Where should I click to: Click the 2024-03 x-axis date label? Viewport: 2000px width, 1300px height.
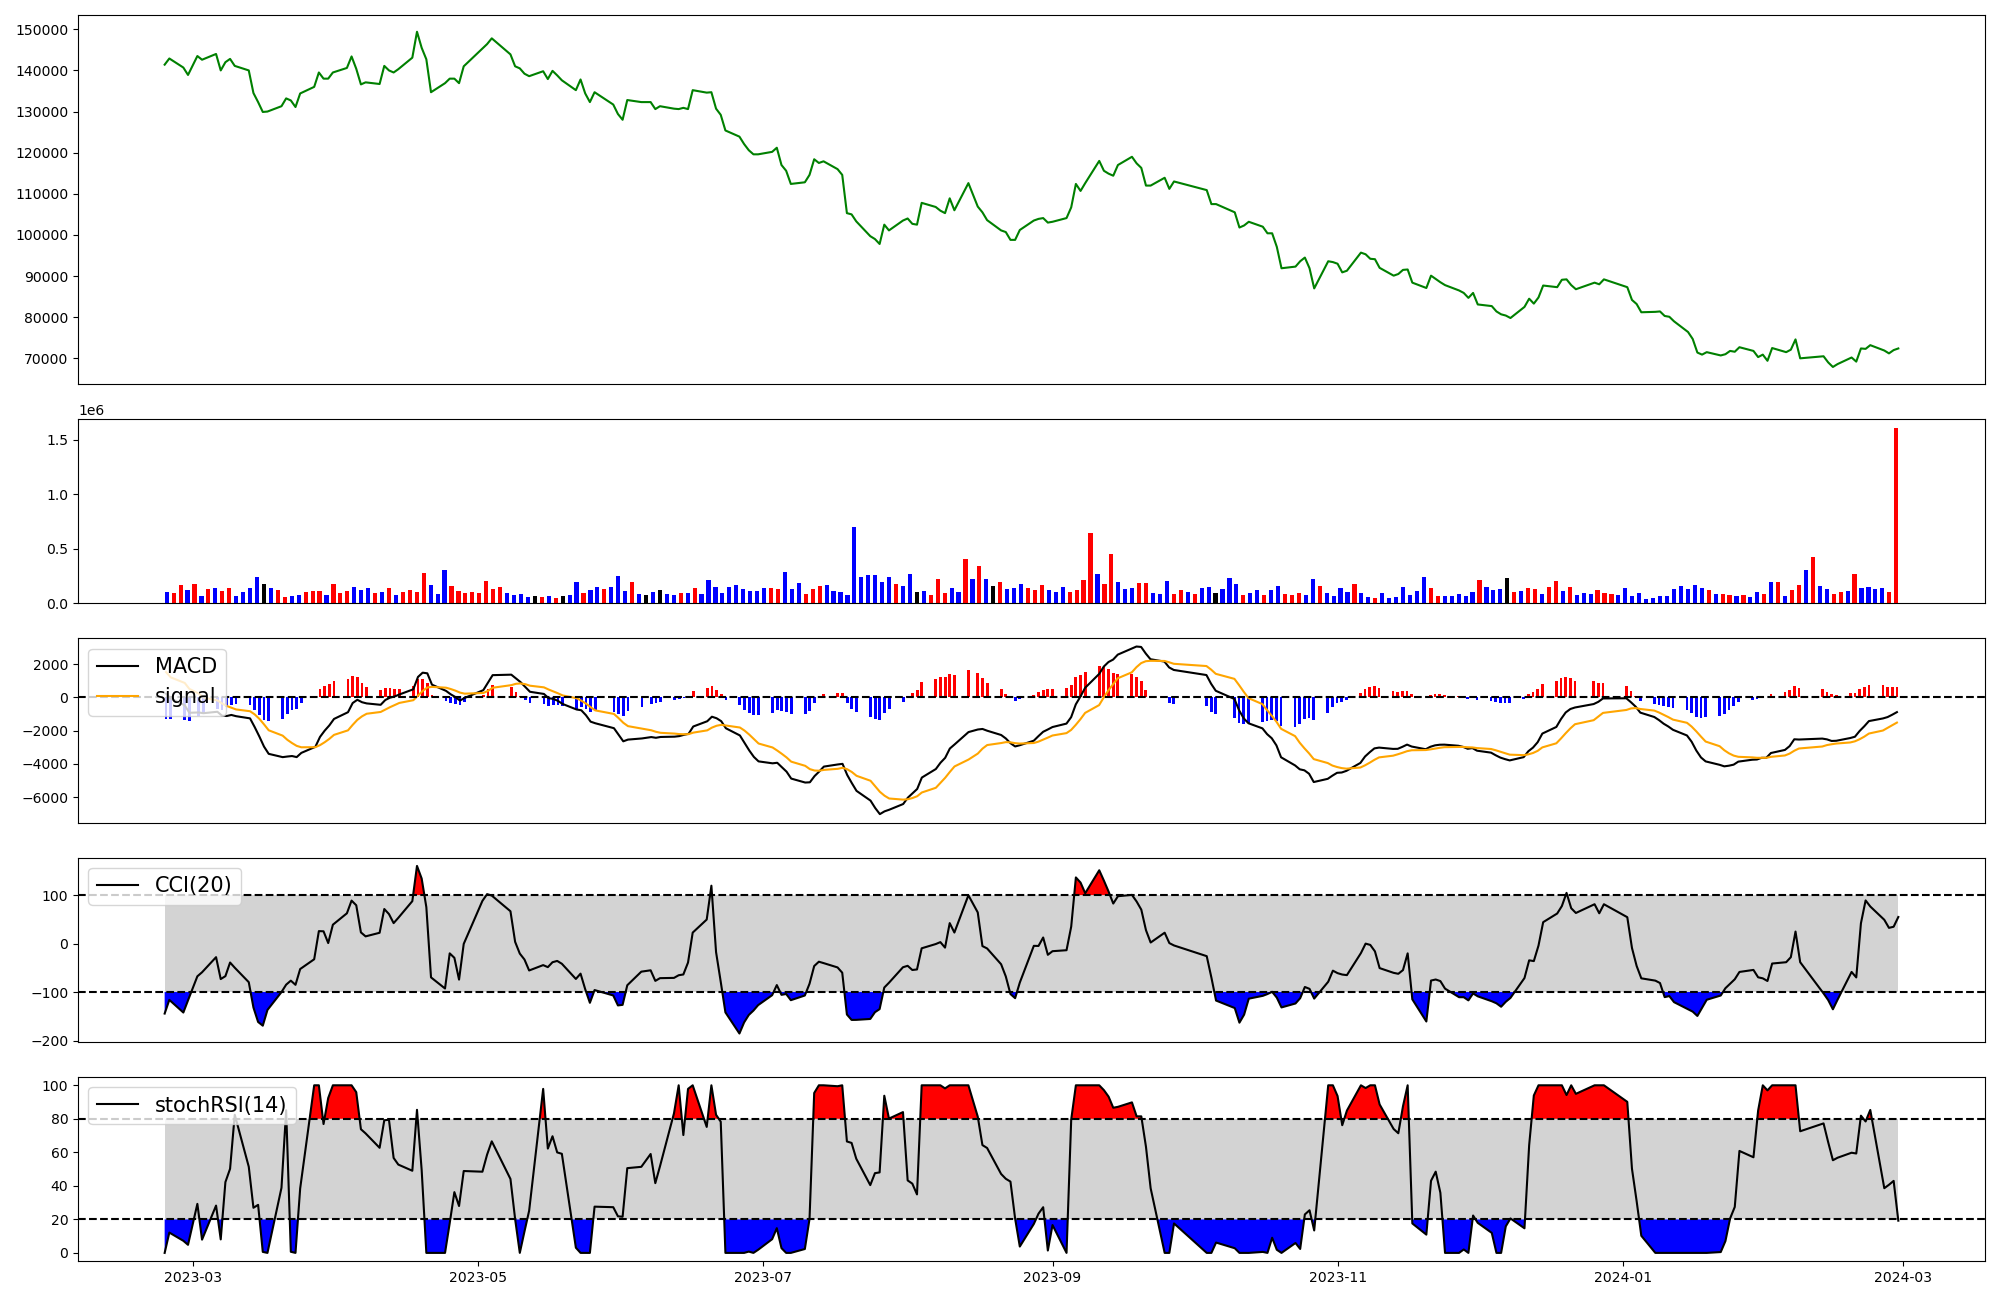1902,1277
